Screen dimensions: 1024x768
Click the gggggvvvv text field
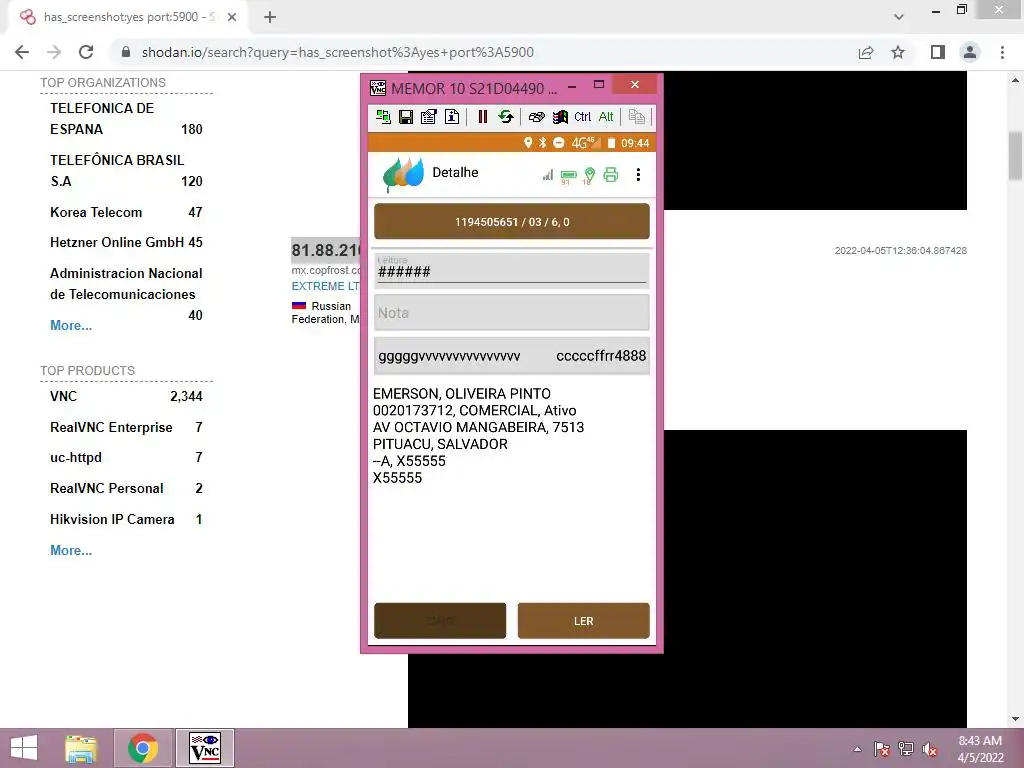tap(511, 355)
